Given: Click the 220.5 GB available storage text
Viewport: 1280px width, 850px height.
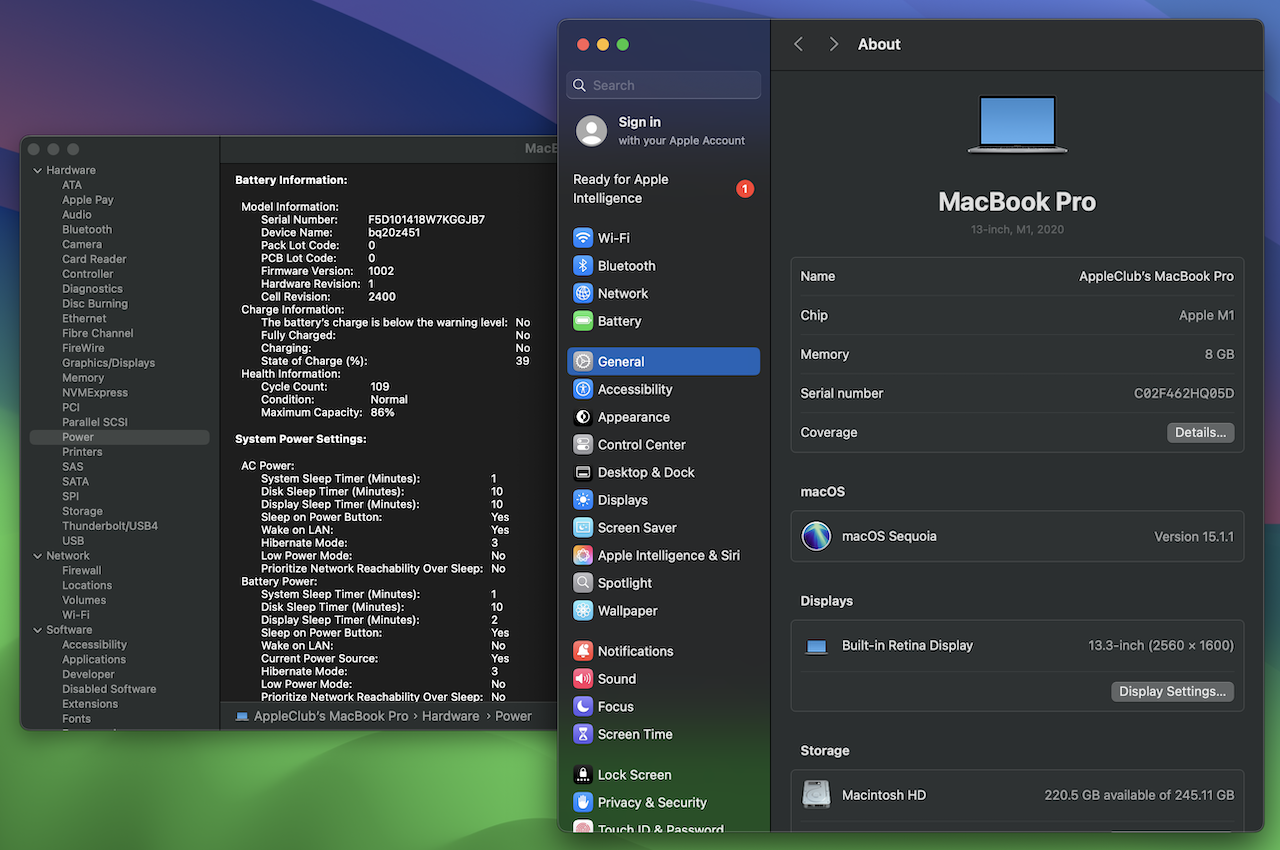Looking at the screenshot, I should tap(1139, 795).
